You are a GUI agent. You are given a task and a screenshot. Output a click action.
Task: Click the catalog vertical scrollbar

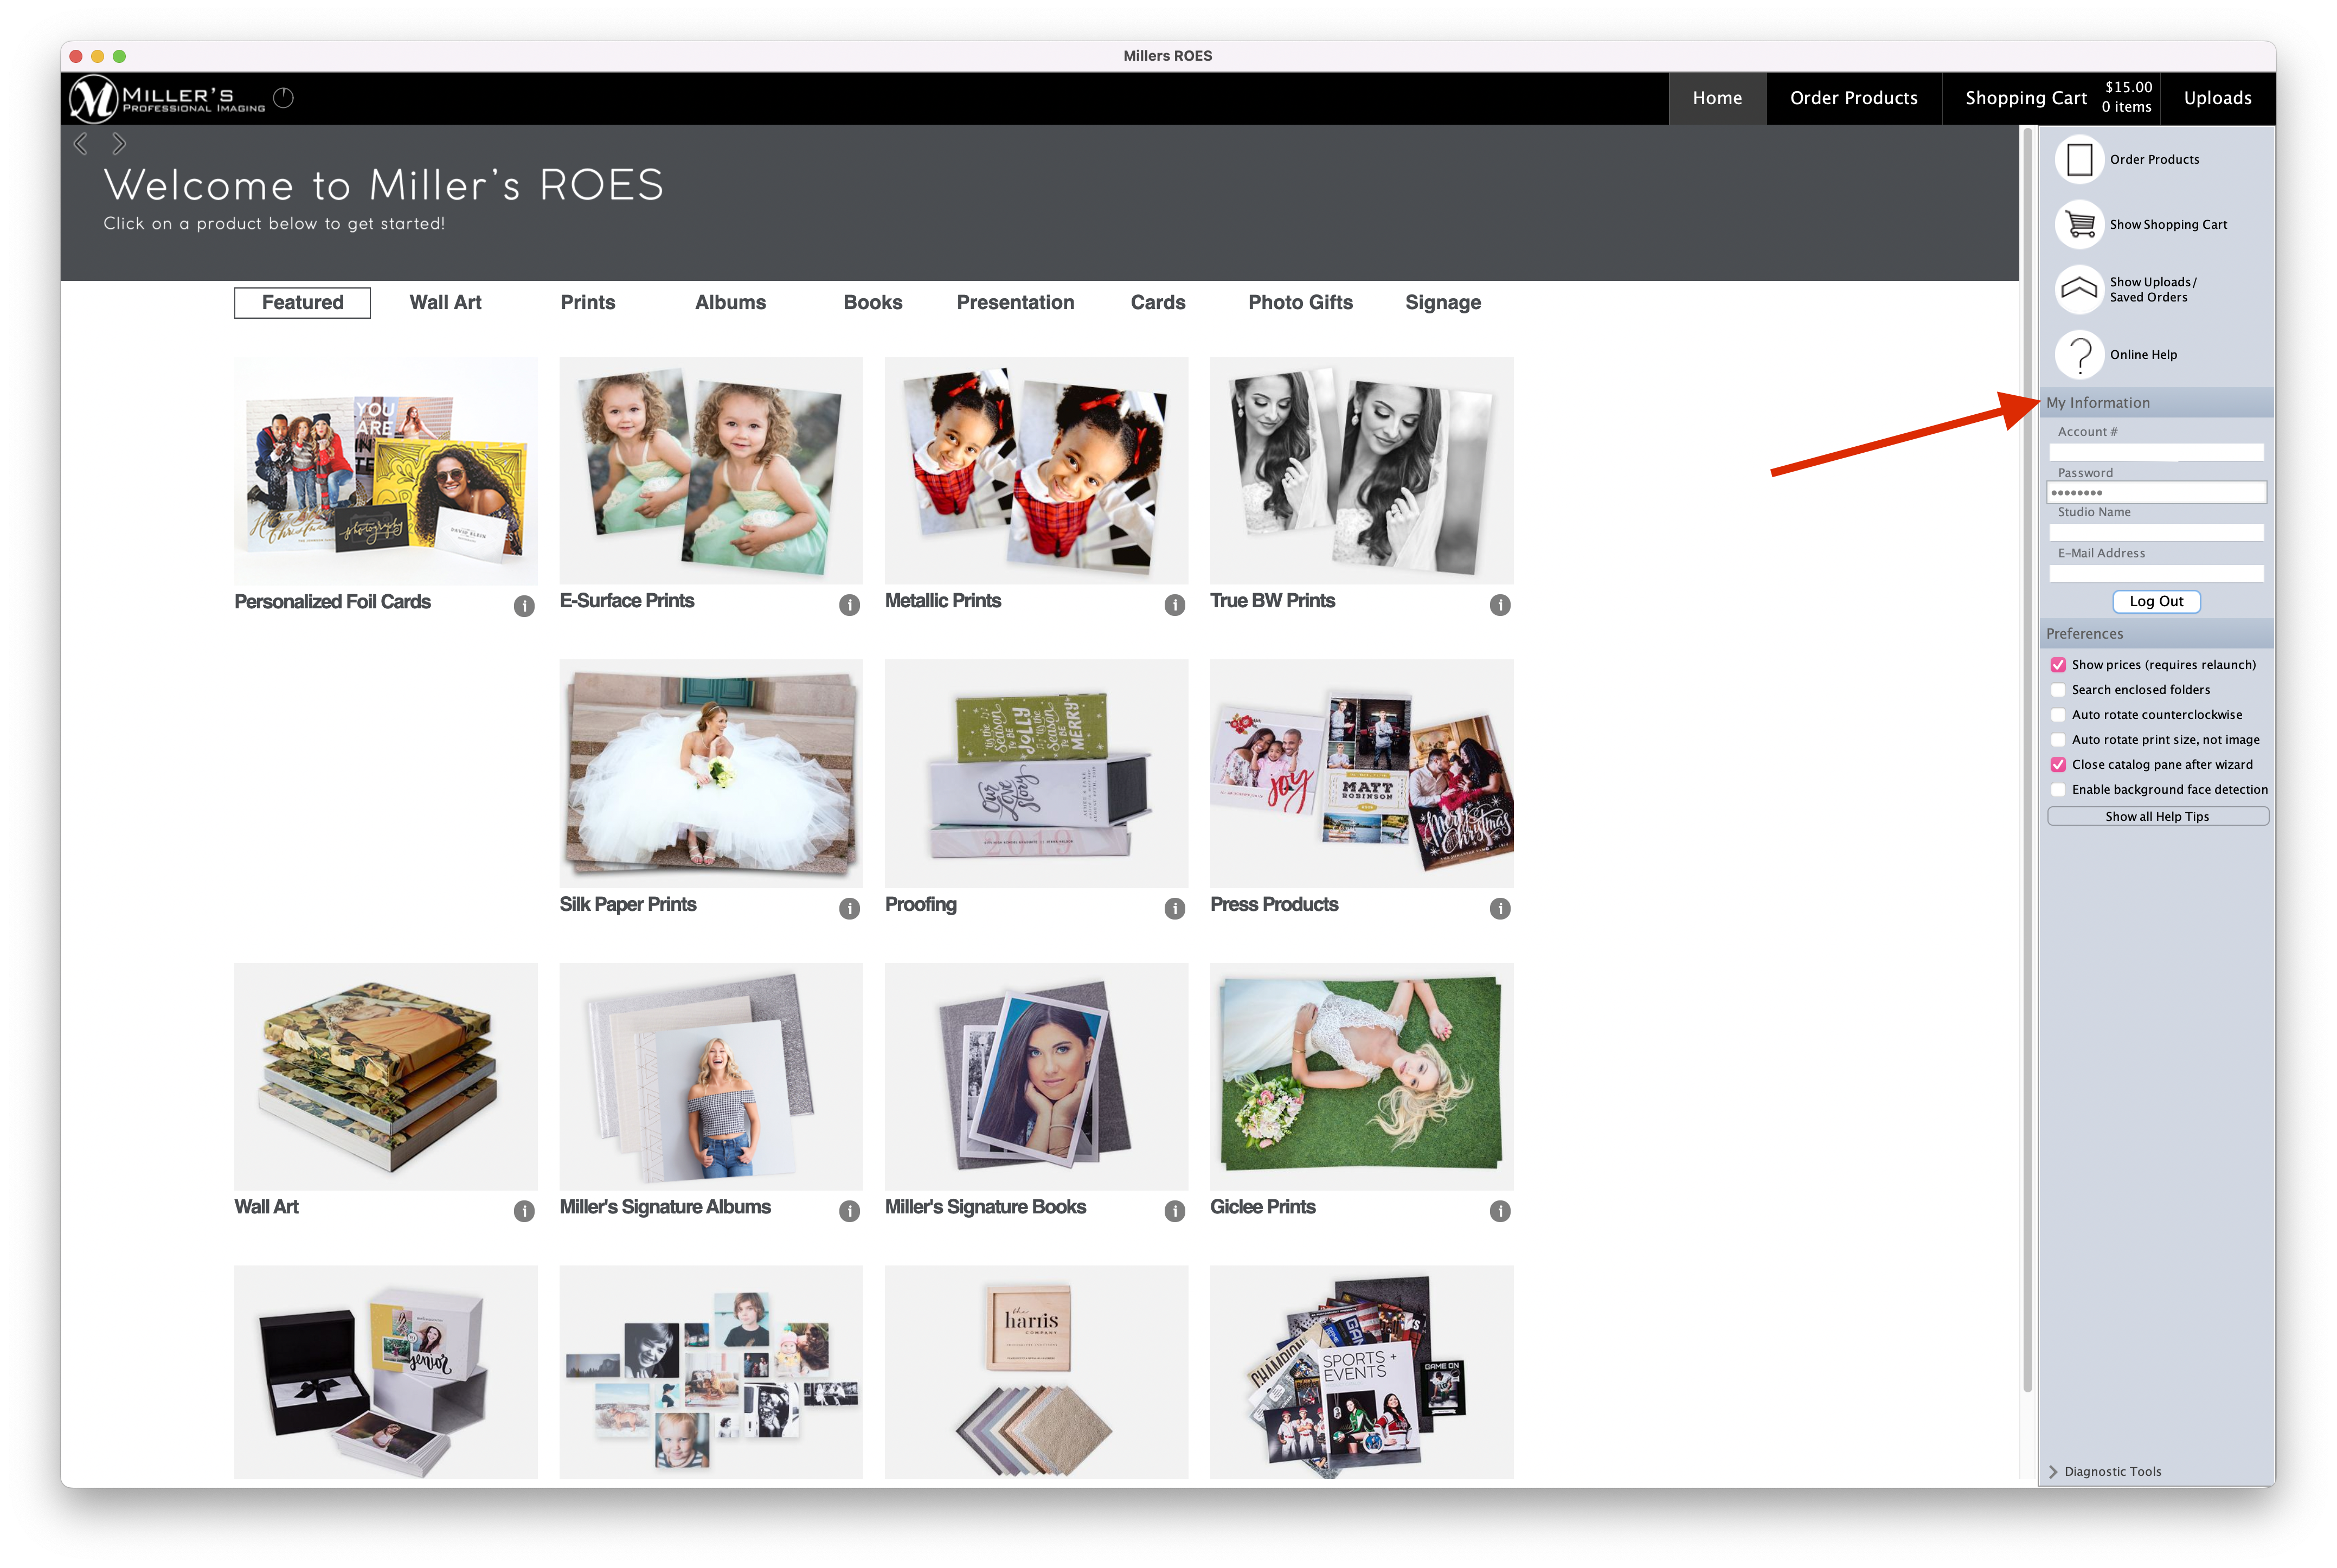tap(2027, 760)
